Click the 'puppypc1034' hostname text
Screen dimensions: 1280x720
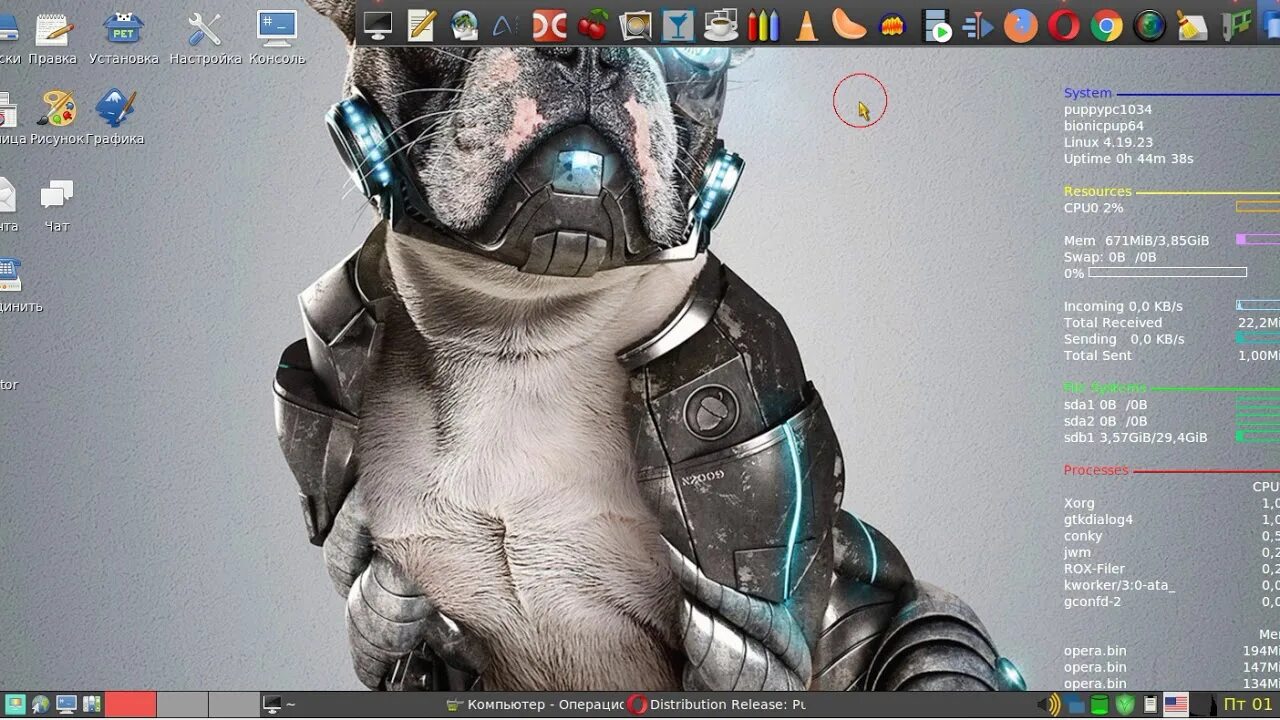tap(1108, 110)
